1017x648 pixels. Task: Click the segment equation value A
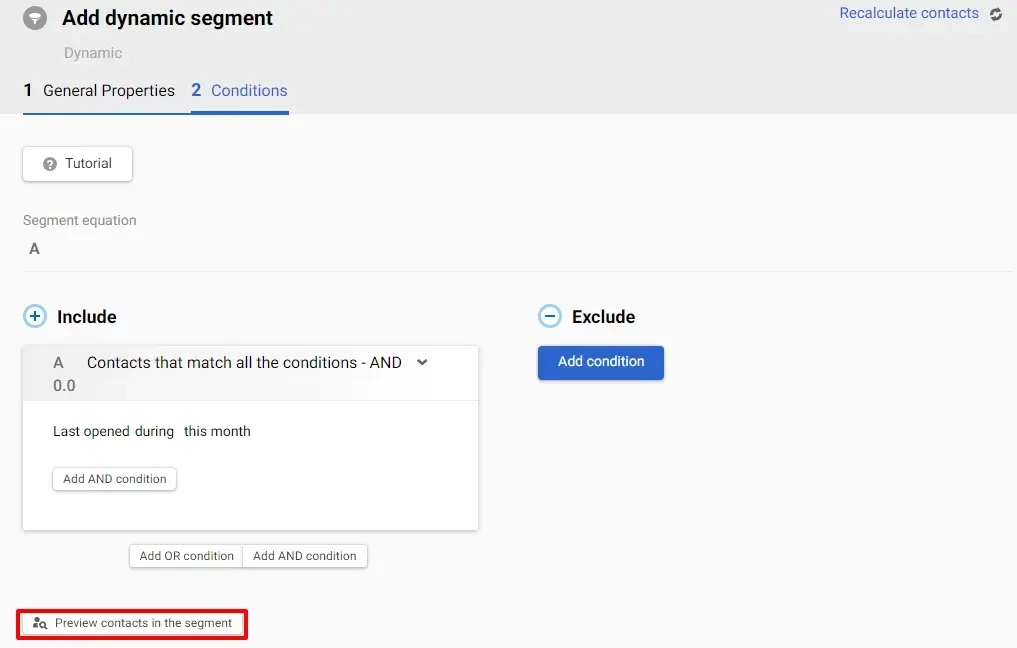coord(34,249)
